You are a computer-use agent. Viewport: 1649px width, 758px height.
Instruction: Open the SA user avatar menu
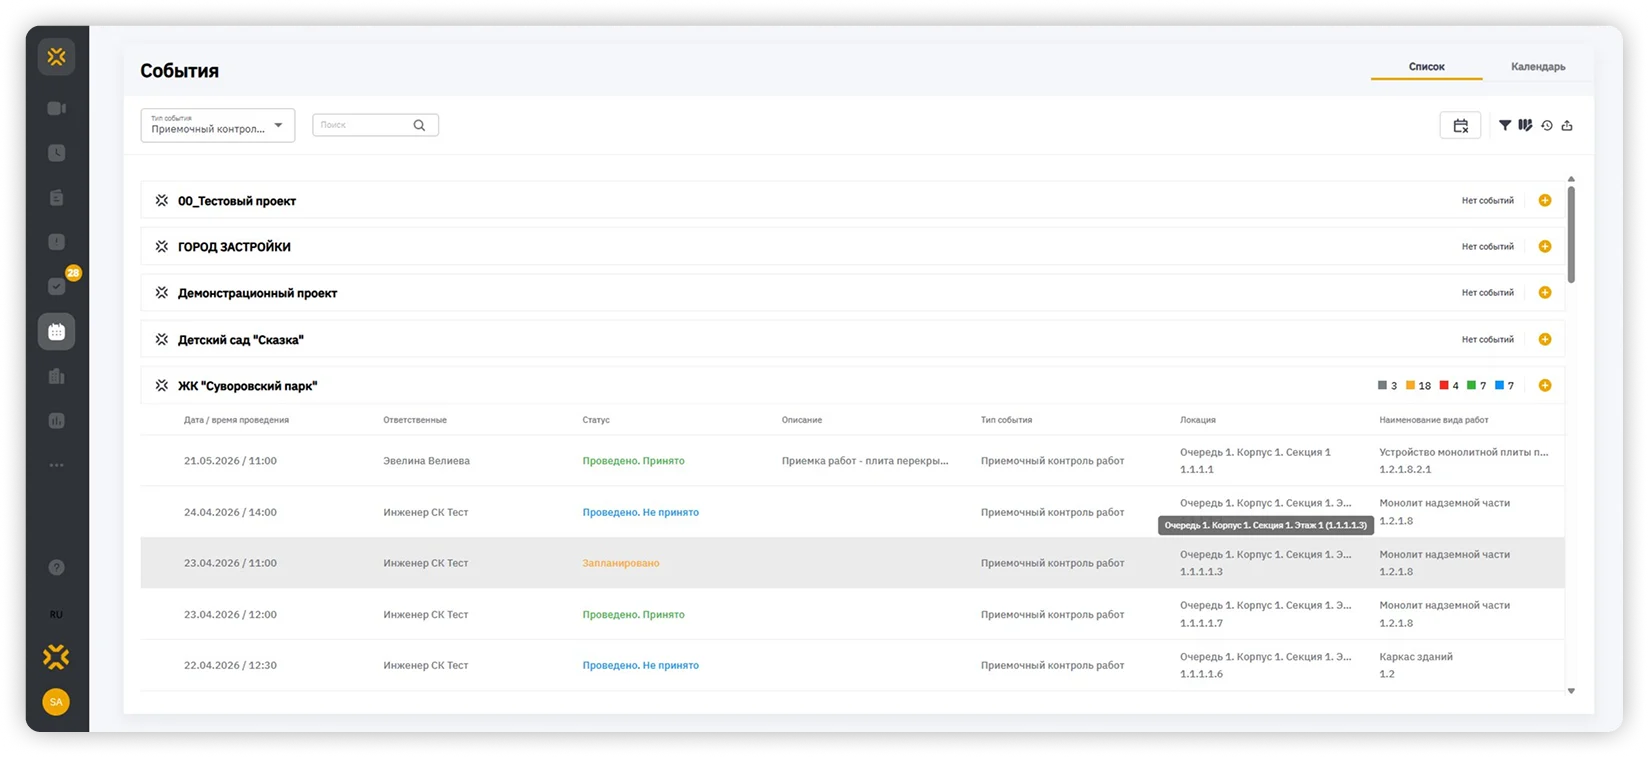pyautogui.click(x=56, y=702)
